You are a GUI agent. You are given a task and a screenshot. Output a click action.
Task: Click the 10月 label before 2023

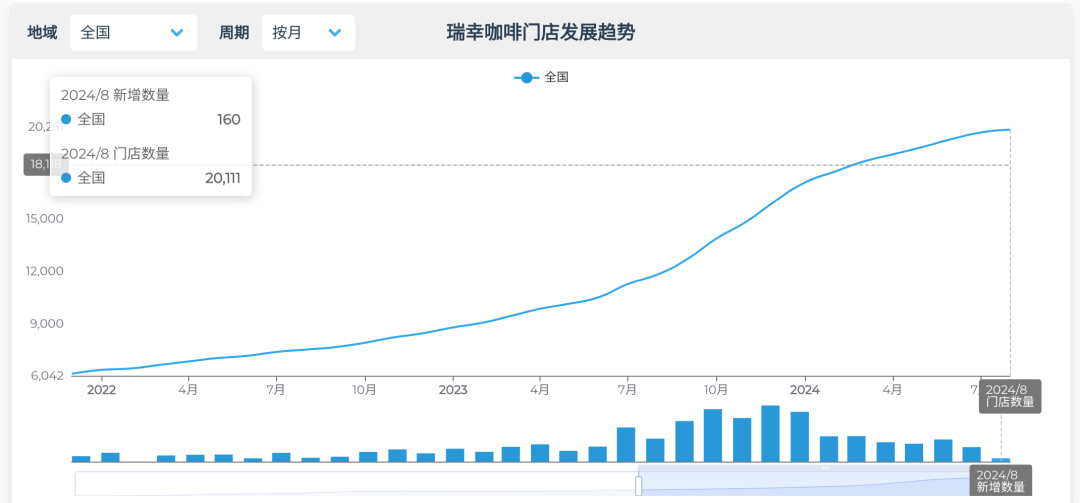364,390
